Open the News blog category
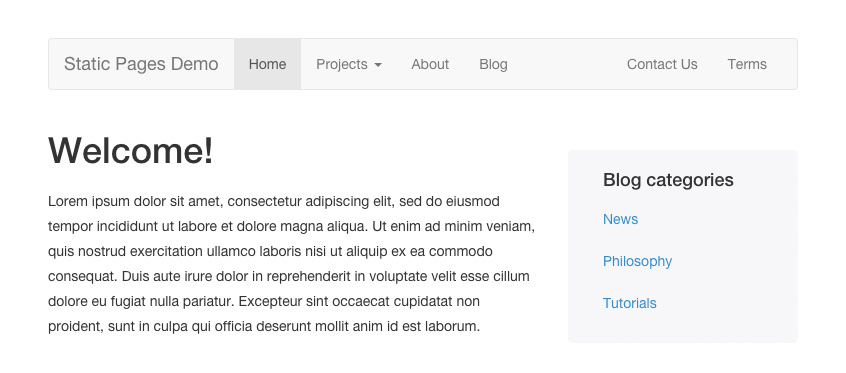The height and width of the screenshot is (373, 846). click(620, 219)
